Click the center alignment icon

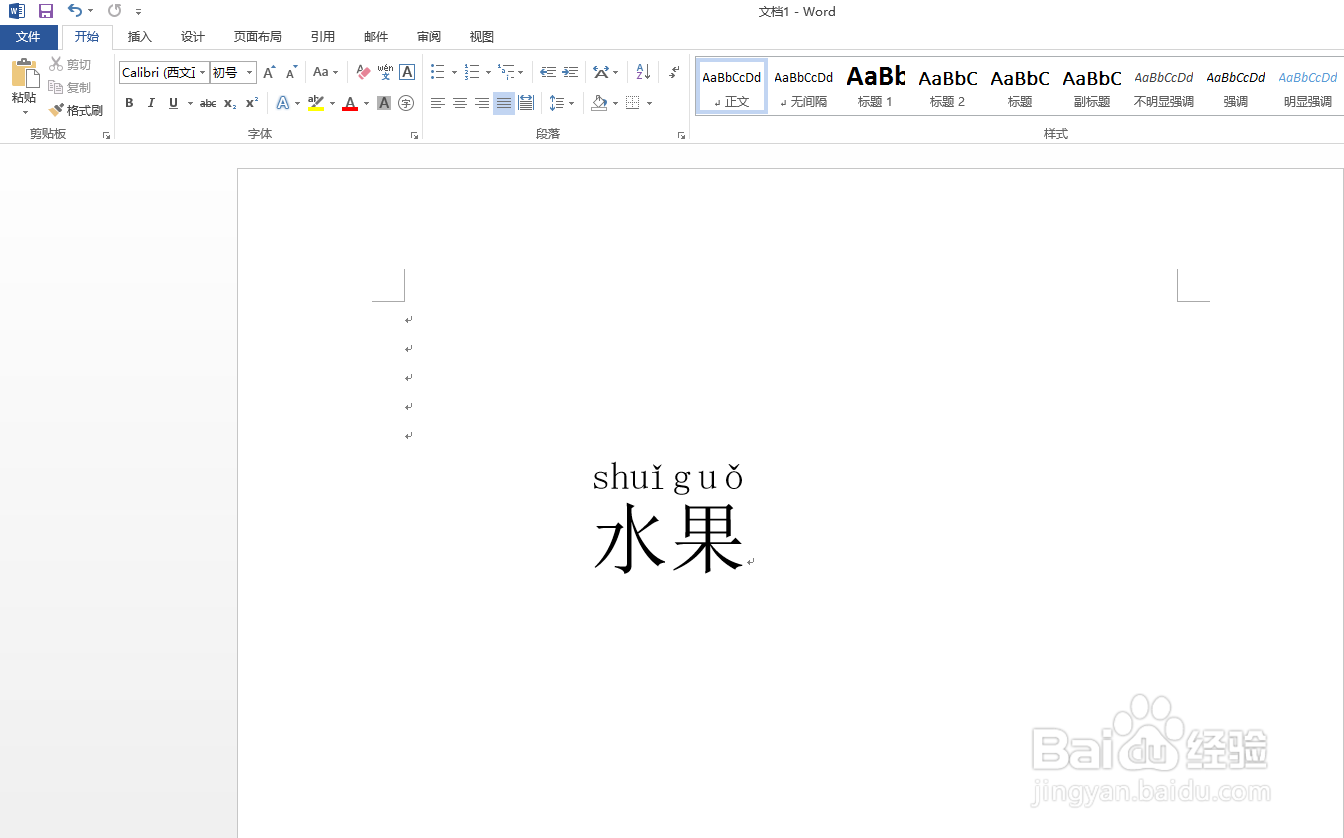(460, 103)
